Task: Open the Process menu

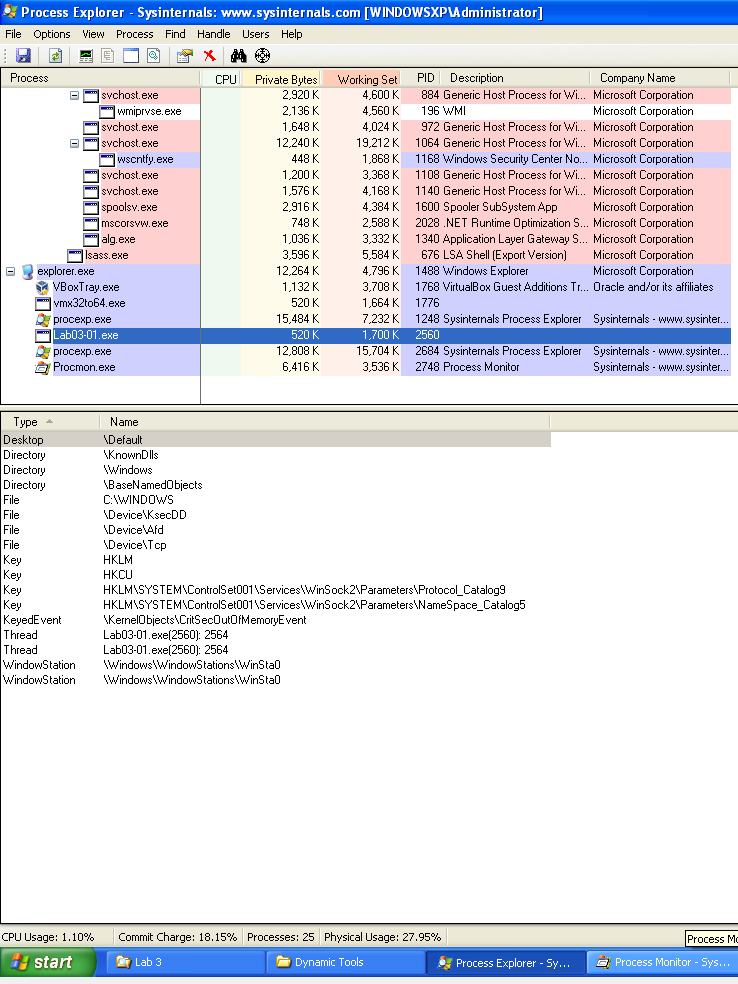Action: coord(134,34)
